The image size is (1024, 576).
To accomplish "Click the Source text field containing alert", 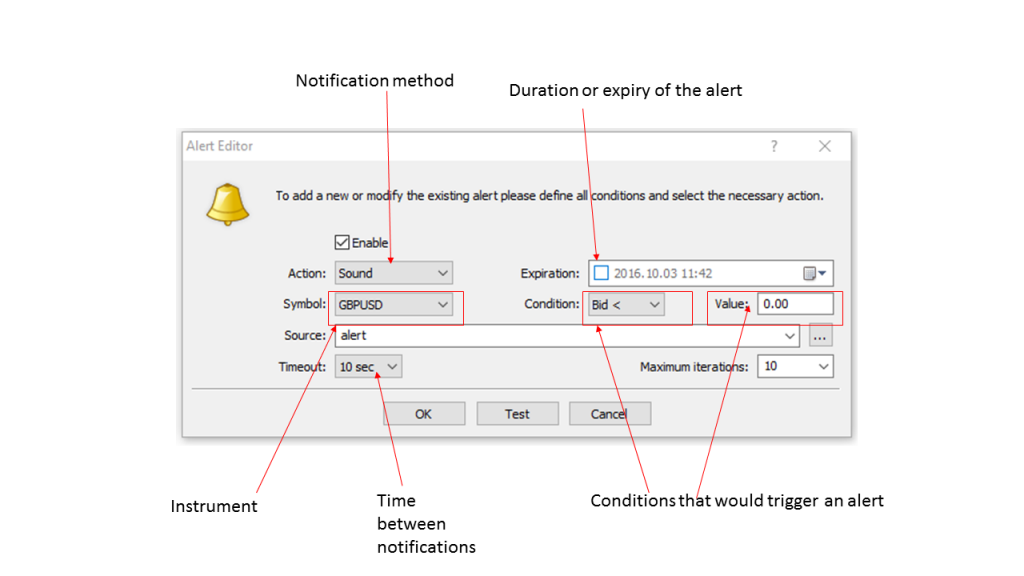I will pos(560,336).
